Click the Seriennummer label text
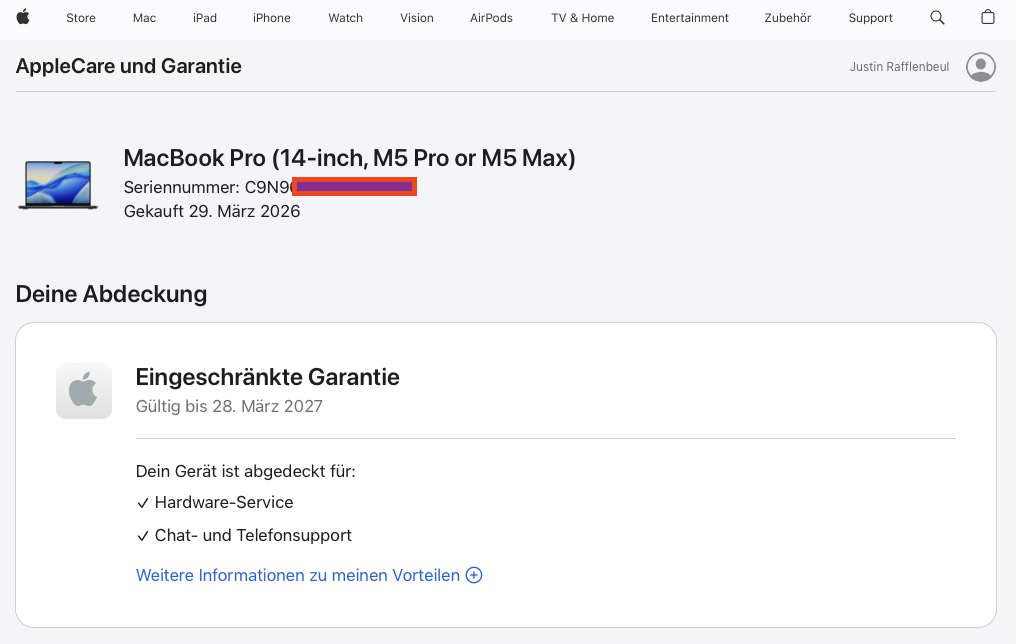 pos(181,187)
